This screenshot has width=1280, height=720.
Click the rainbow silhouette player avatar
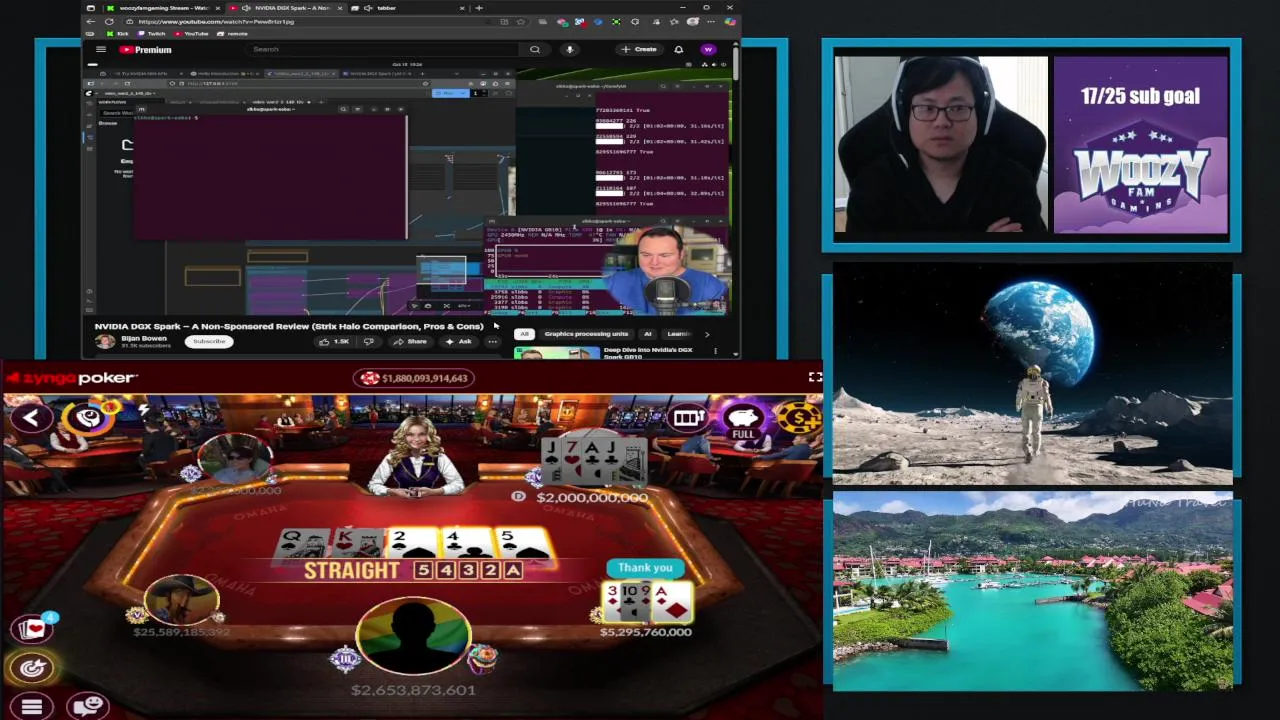[x=413, y=635]
